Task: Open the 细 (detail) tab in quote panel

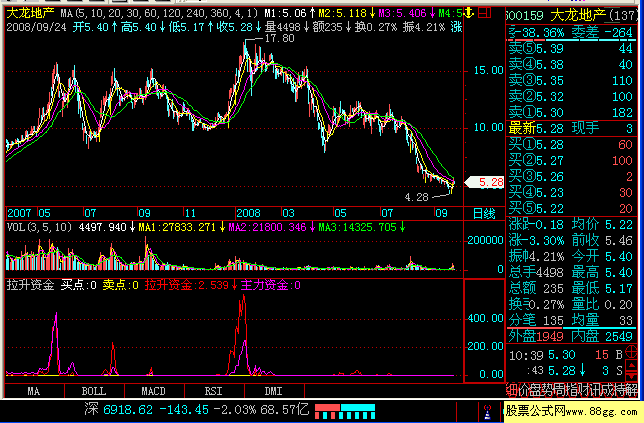Action: 512,390
